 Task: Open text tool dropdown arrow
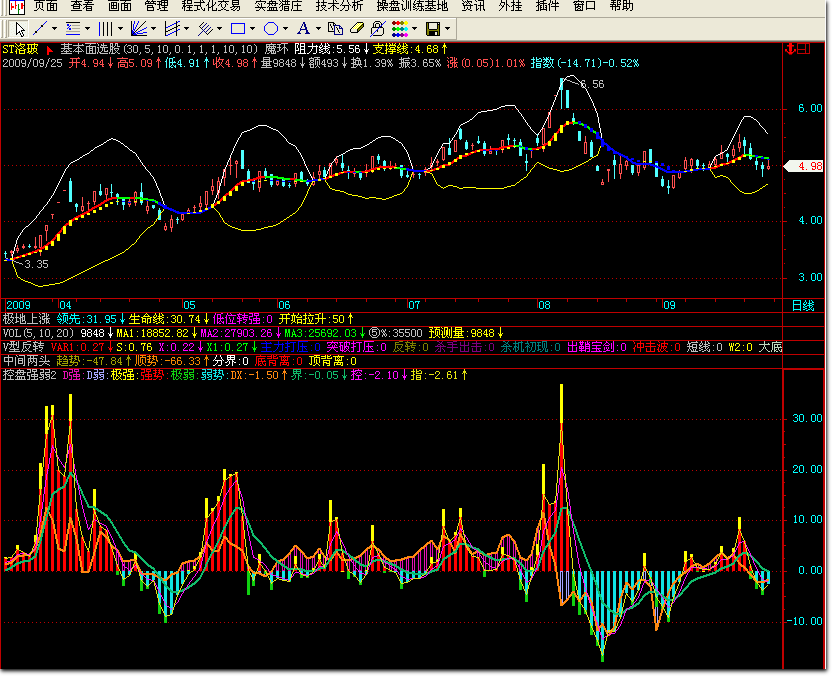coord(318,29)
